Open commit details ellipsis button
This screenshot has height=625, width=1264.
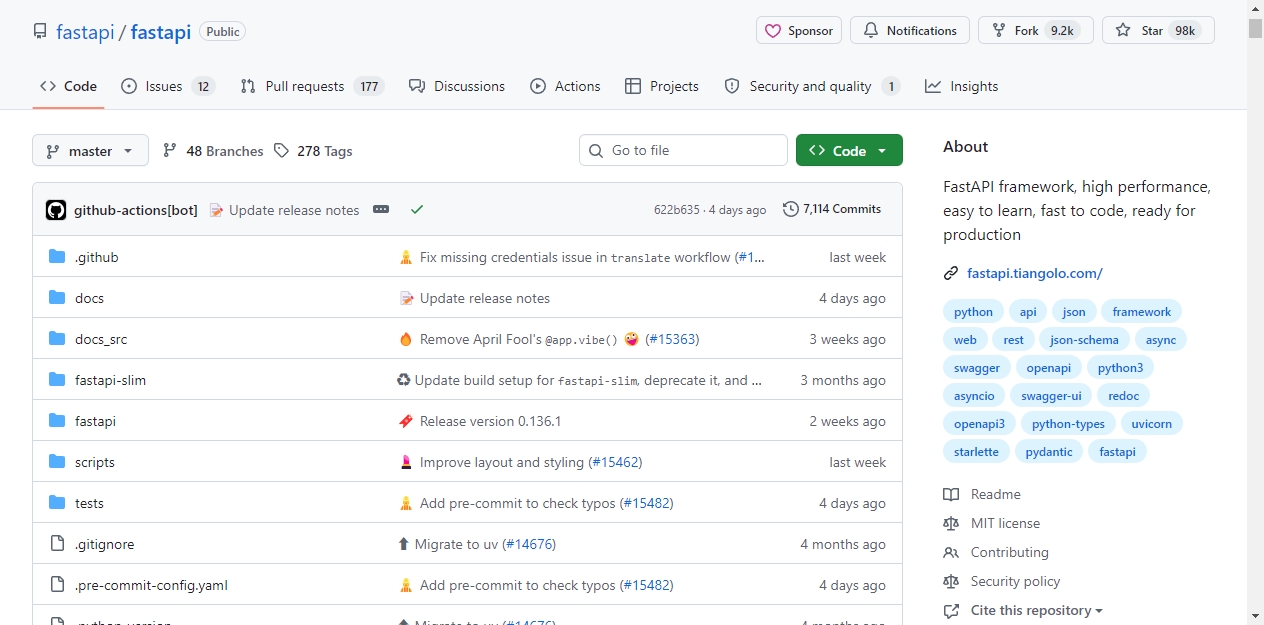coord(381,210)
